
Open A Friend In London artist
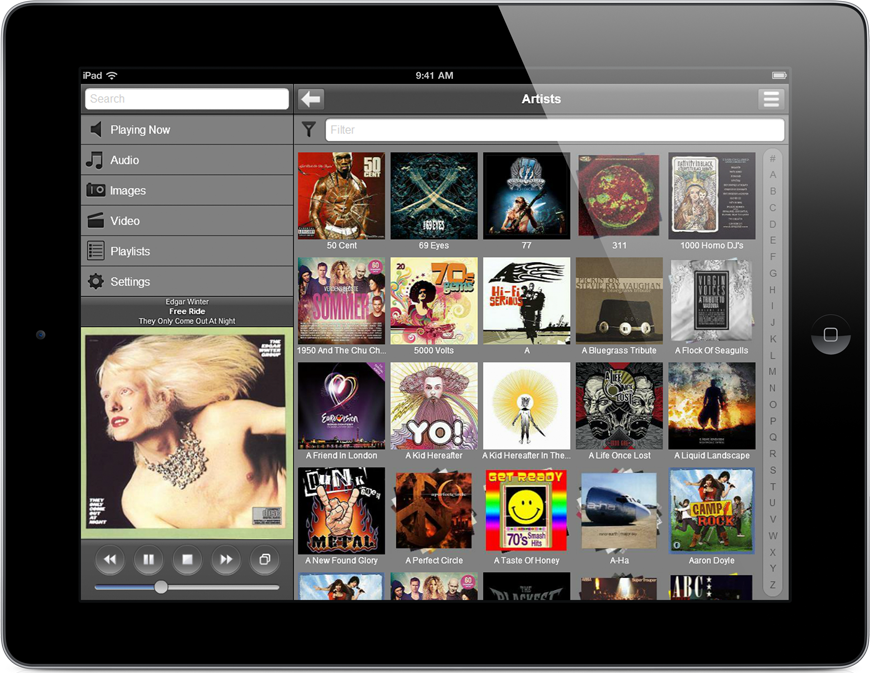tap(341, 406)
